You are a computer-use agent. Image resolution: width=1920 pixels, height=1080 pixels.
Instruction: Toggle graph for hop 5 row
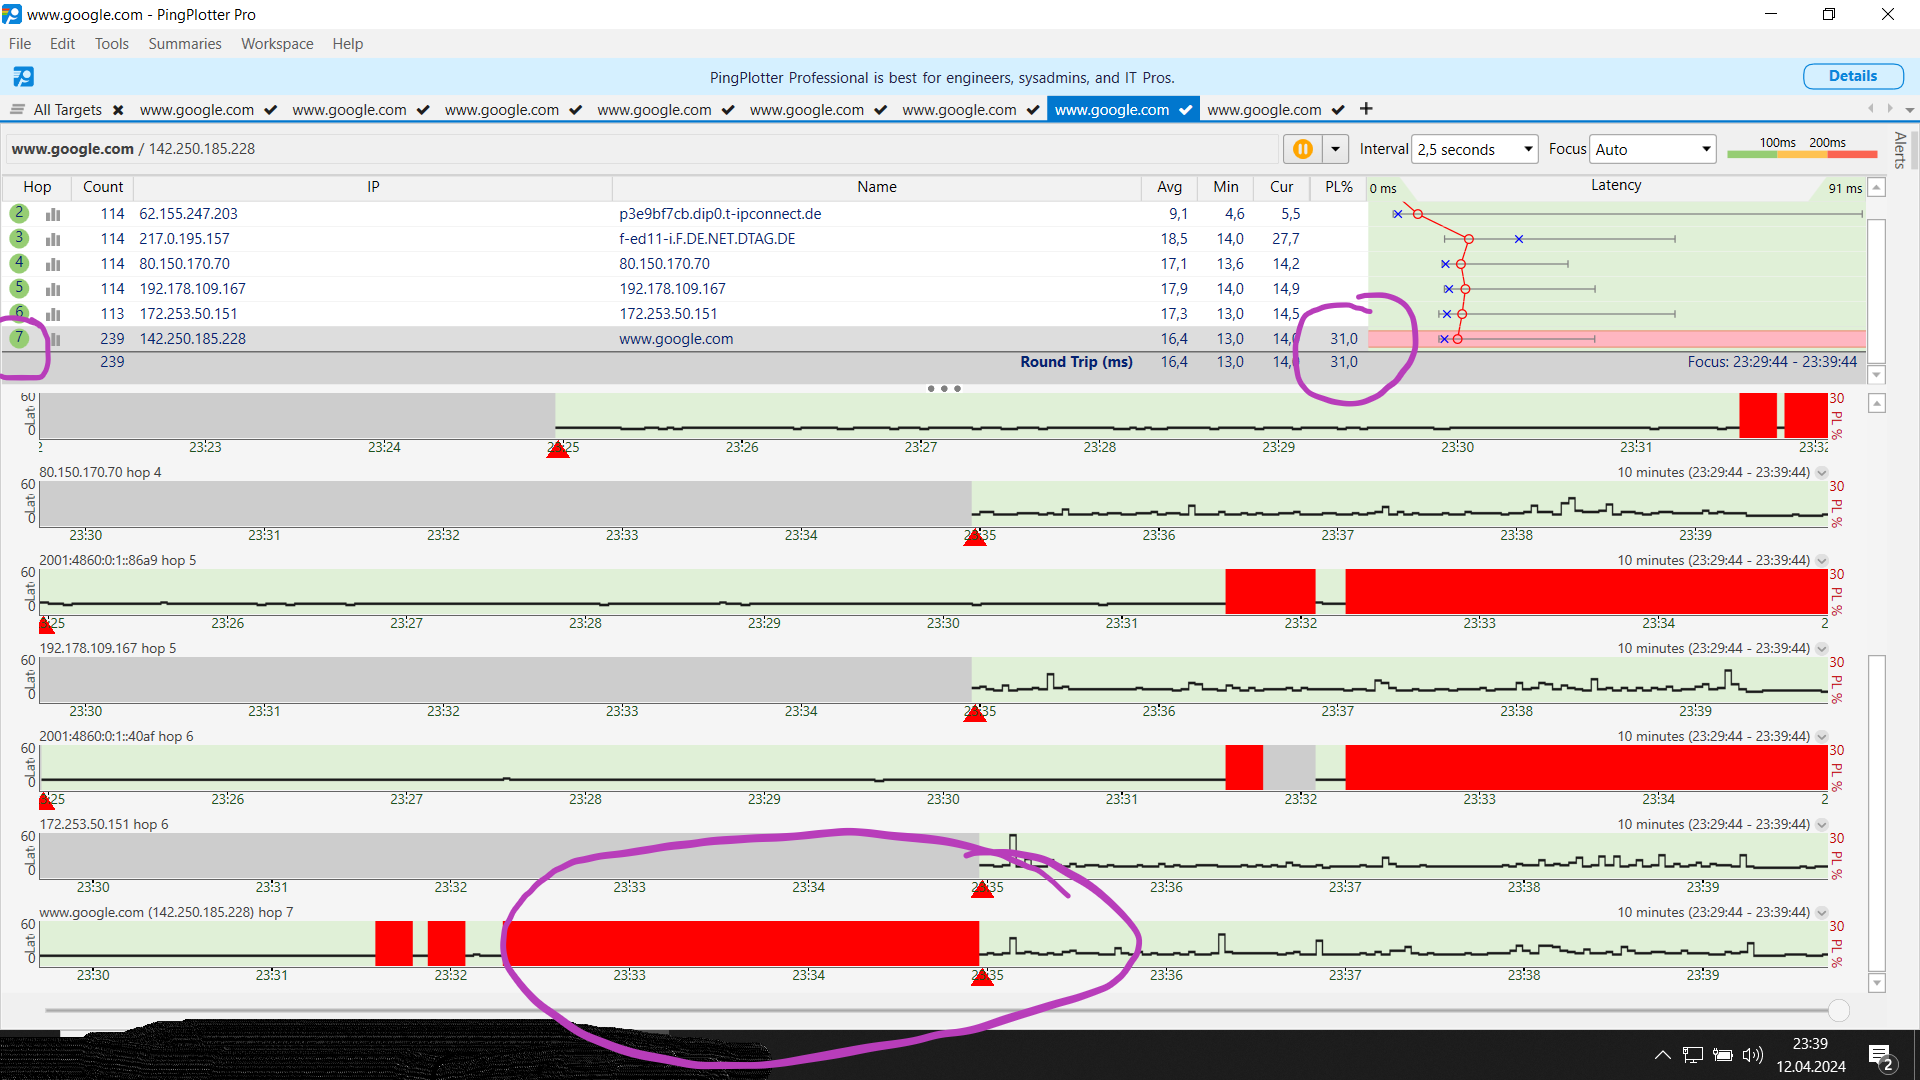click(x=53, y=289)
